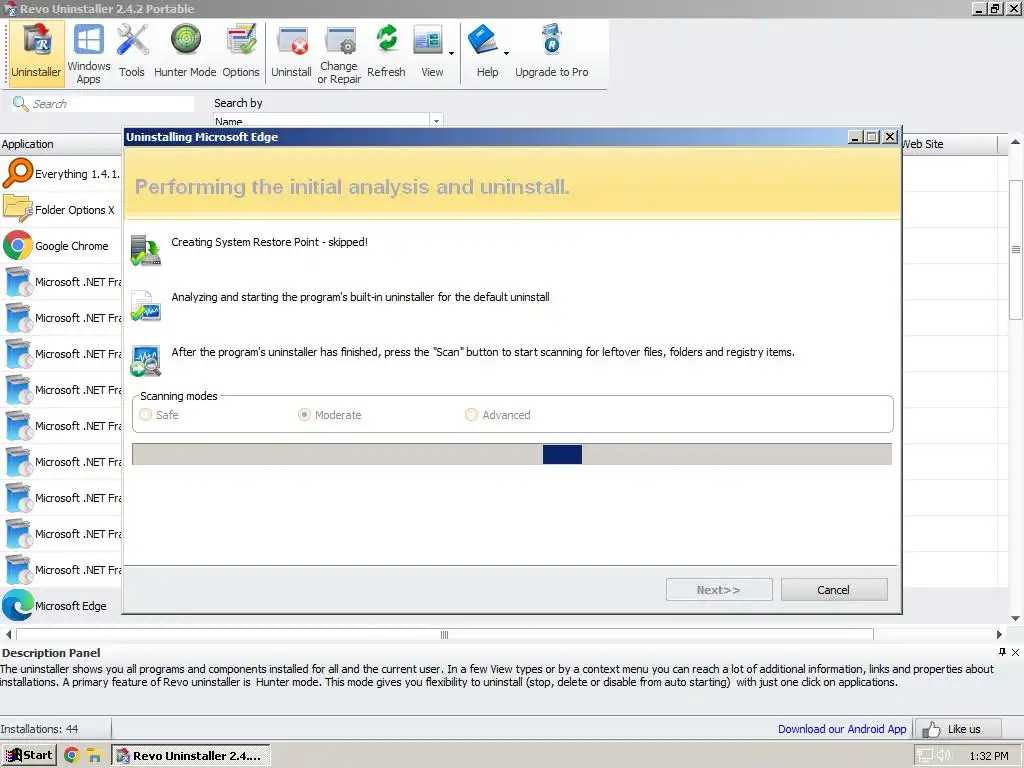Maximize the Uninstalling Microsoft Edge dialog
This screenshot has width=1024, height=768.
872,136
